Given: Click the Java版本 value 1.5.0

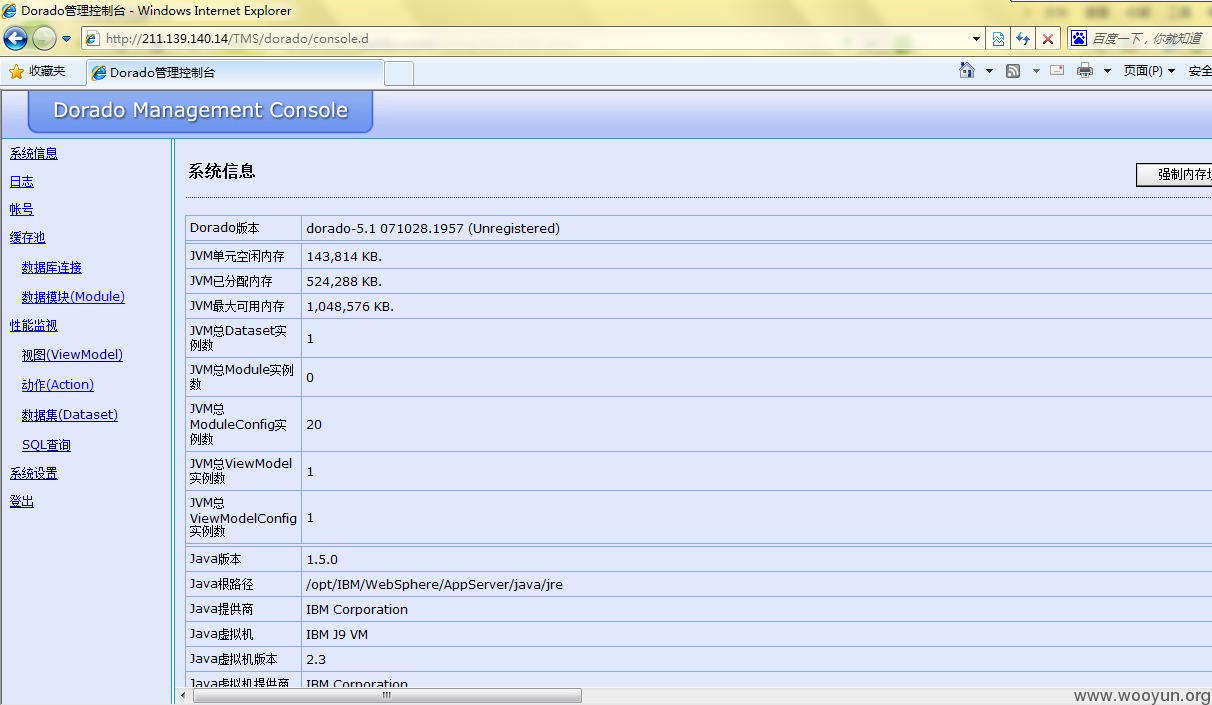Looking at the screenshot, I should click(322, 559).
